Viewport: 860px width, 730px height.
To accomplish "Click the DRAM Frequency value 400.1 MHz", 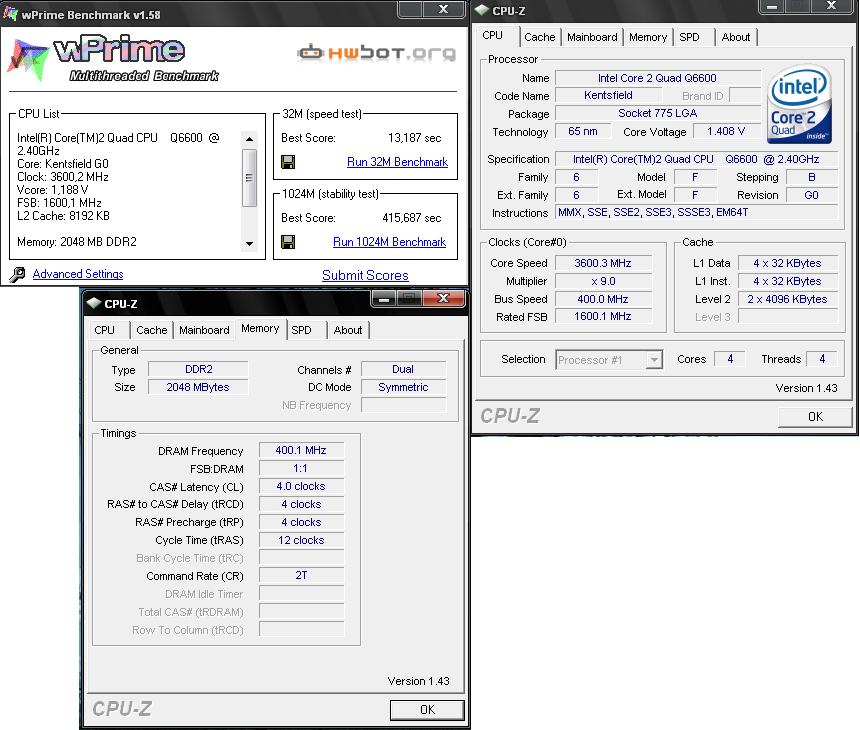I will tap(301, 450).
